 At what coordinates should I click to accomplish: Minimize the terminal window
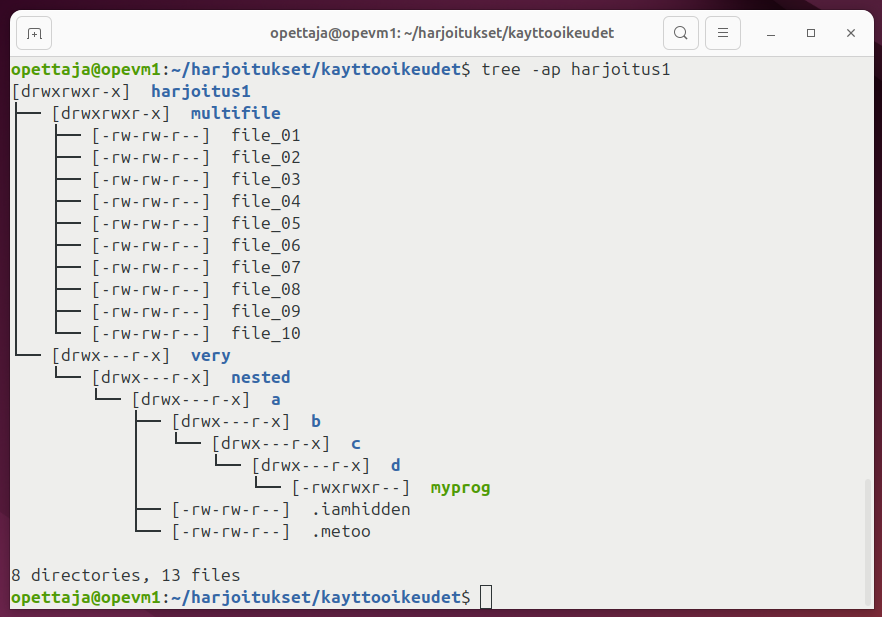click(x=772, y=33)
